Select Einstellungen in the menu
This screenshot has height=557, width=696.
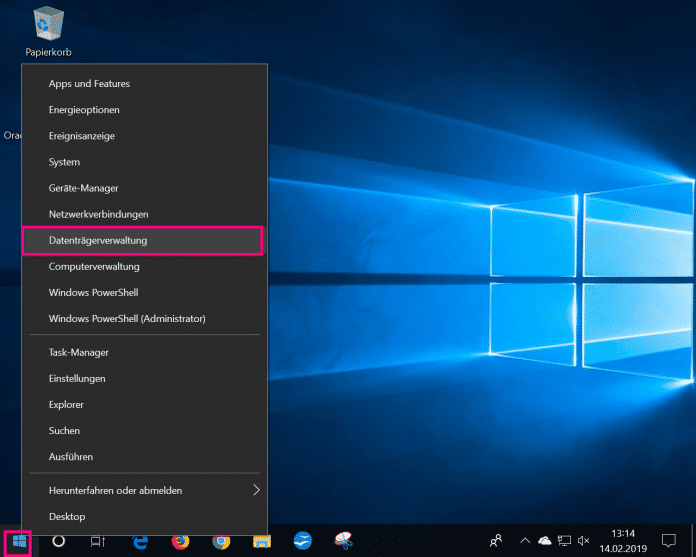pyautogui.click(x=77, y=378)
